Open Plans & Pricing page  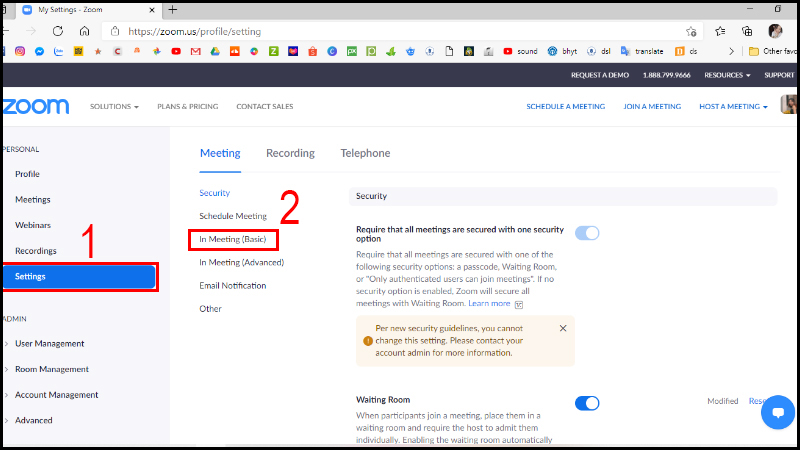188,107
